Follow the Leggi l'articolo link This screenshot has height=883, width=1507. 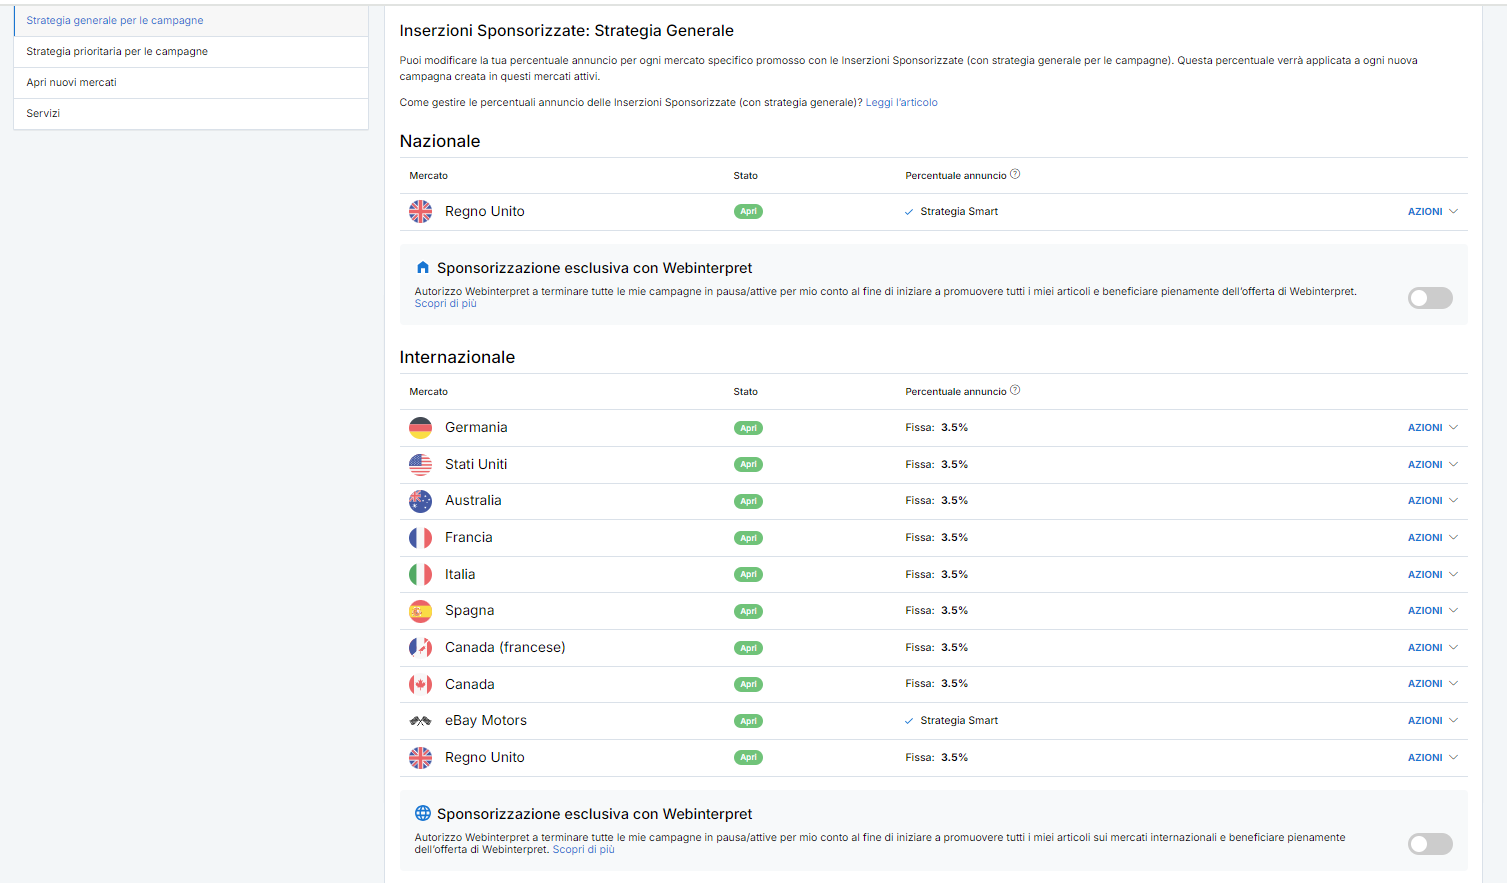pos(901,103)
